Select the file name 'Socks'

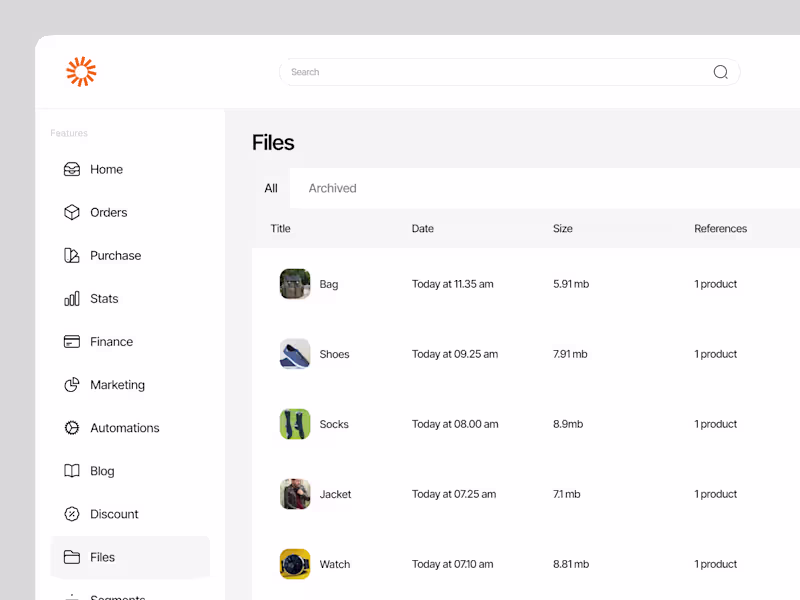334,424
